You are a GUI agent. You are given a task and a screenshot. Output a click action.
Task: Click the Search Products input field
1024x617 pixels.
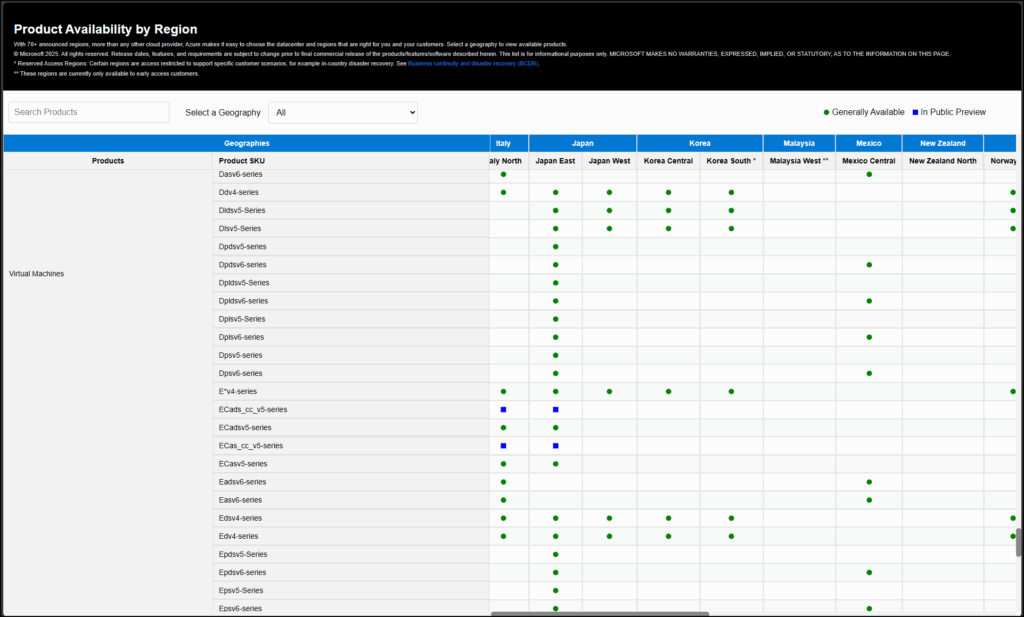point(89,112)
